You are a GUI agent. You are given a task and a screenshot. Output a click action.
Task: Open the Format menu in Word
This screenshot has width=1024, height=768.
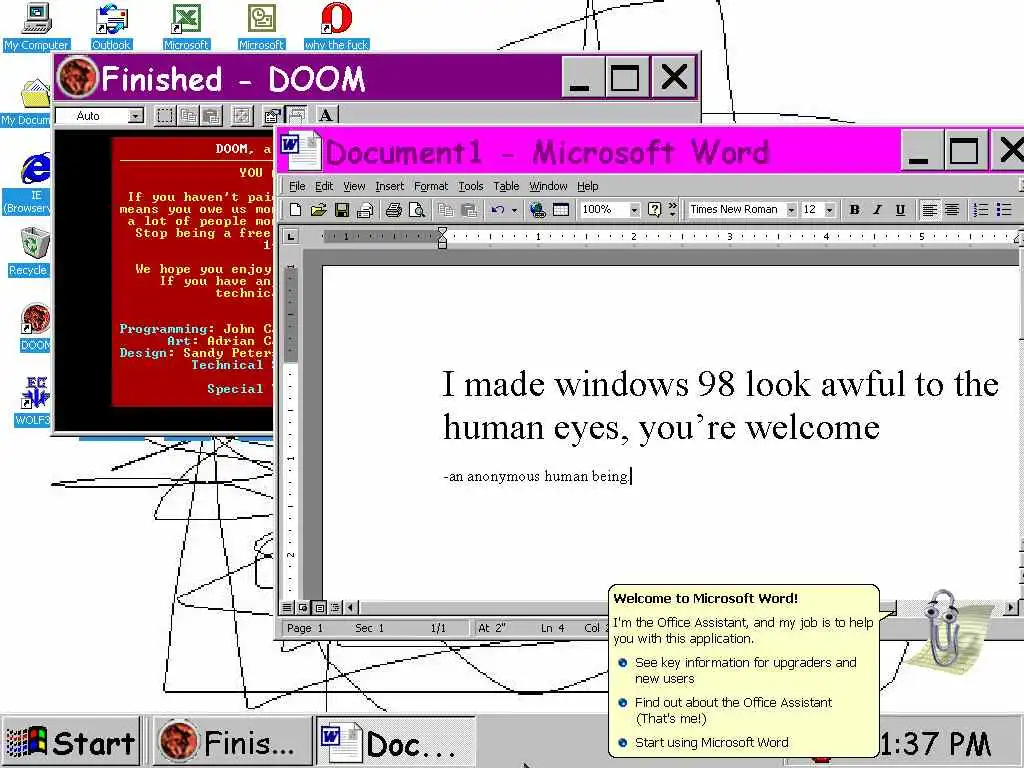(x=431, y=186)
